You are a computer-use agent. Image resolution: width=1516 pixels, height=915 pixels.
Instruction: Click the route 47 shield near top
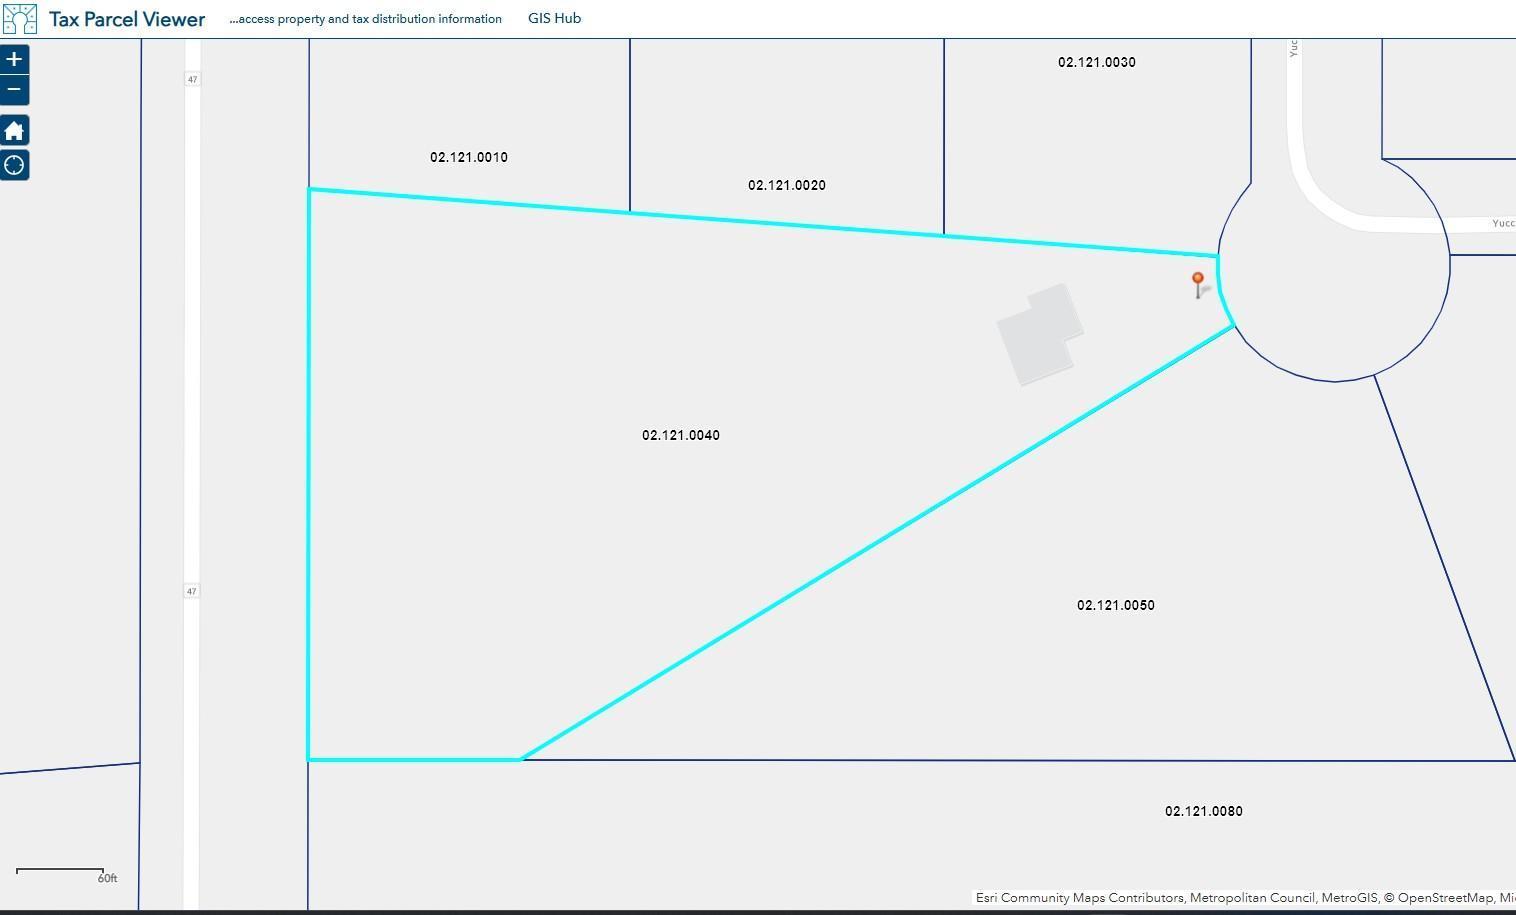(x=192, y=79)
